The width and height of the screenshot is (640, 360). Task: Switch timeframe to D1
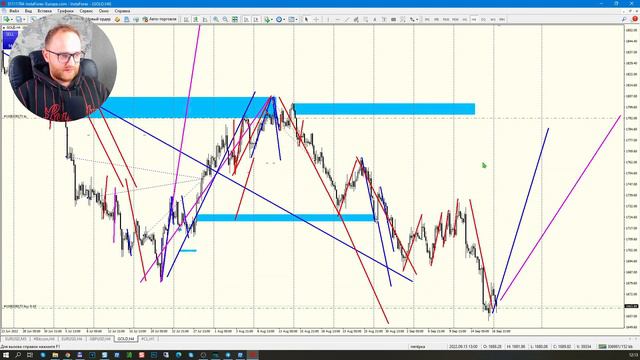click(483, 19)
